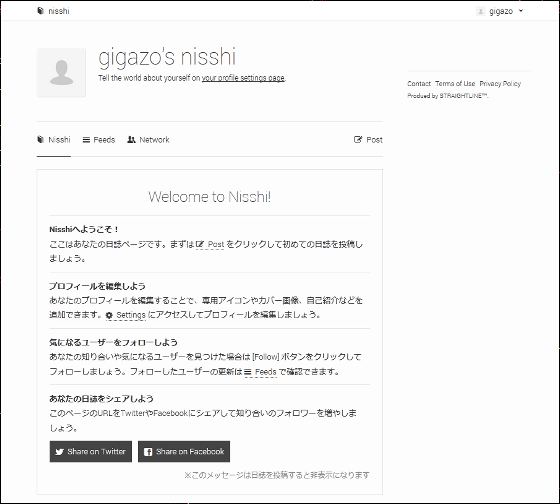Screen dimensions: 560x504
Task: Open the Terms of Use link
Action: [x=455, y=84]
